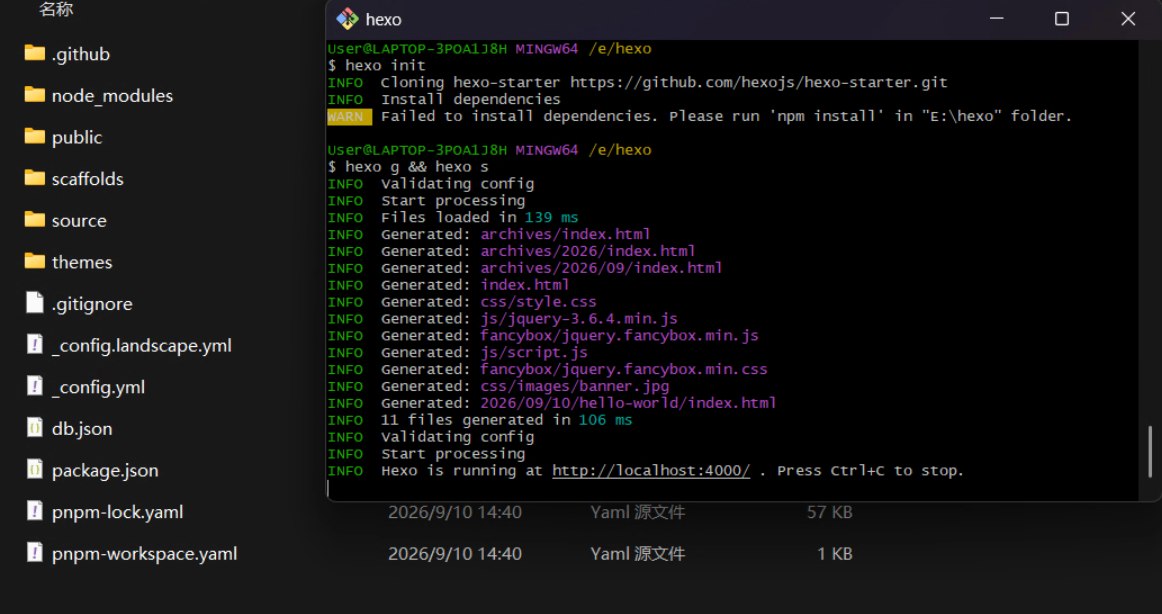
Task: Click the hexo-starter.git URL in terminal
Action: pyautogui.click(x=758, y=82)
